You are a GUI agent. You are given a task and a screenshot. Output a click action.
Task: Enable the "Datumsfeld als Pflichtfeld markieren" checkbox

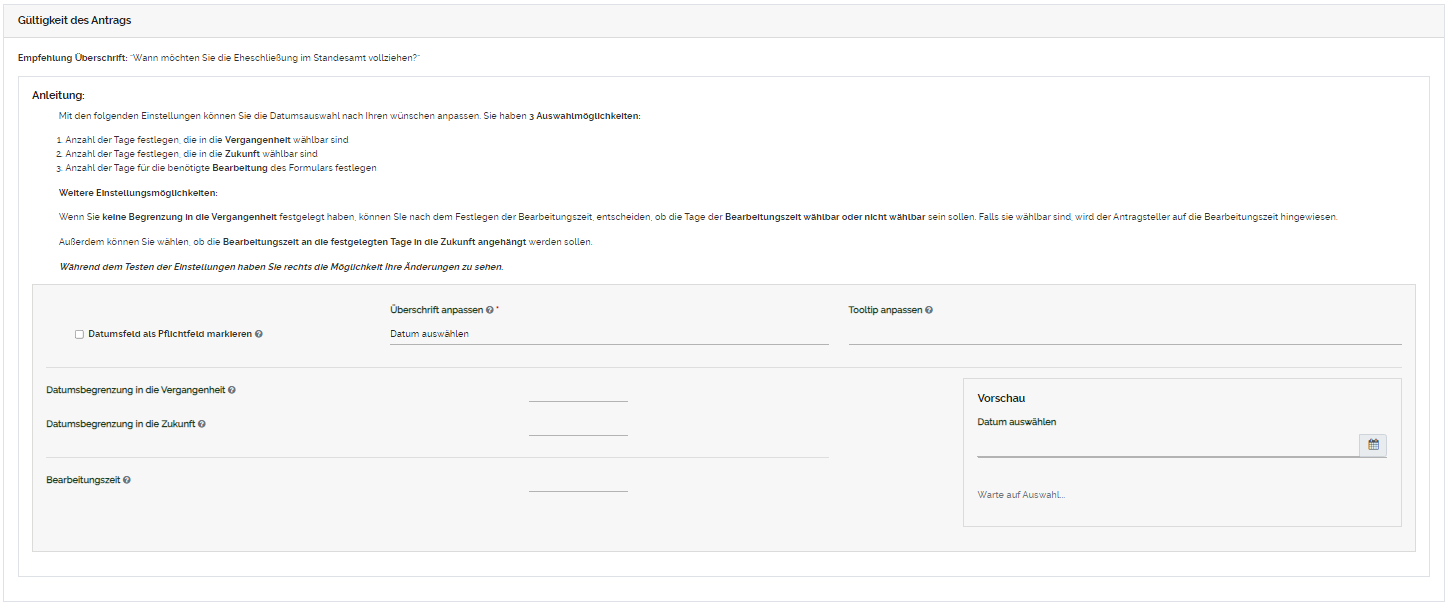(78, 334)
